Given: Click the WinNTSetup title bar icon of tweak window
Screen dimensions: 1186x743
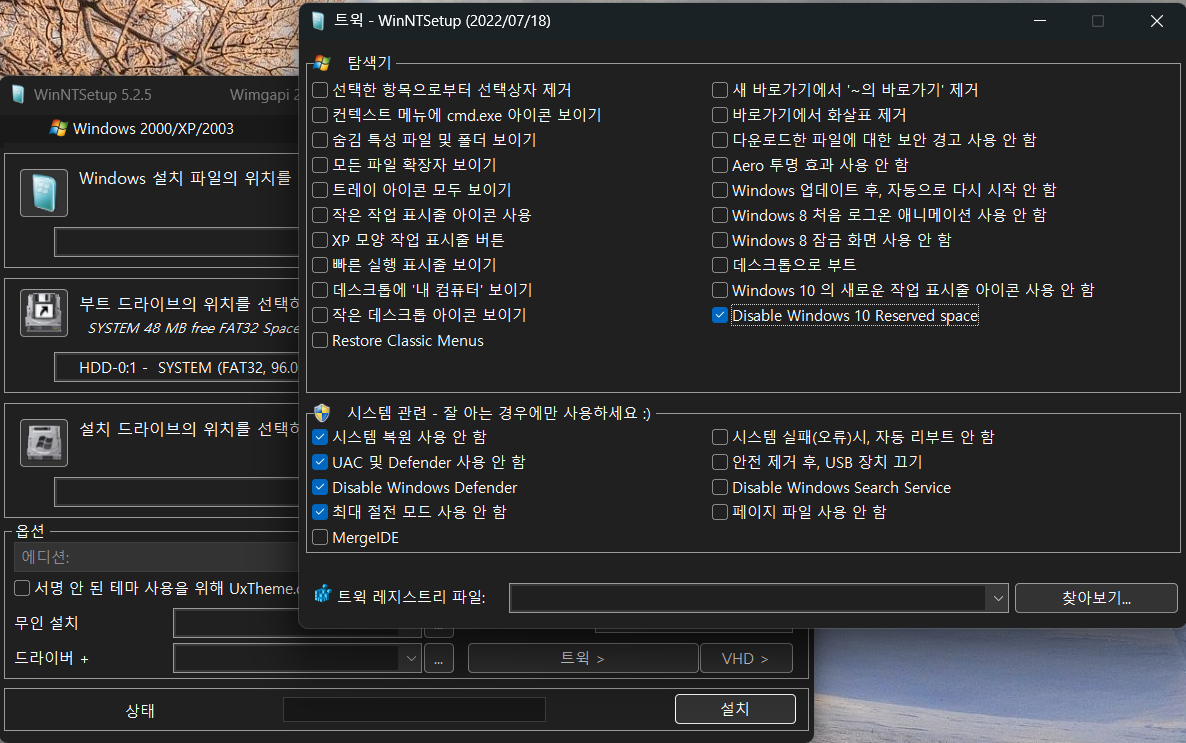Looking at the screenshot, I should coord(318,21).
